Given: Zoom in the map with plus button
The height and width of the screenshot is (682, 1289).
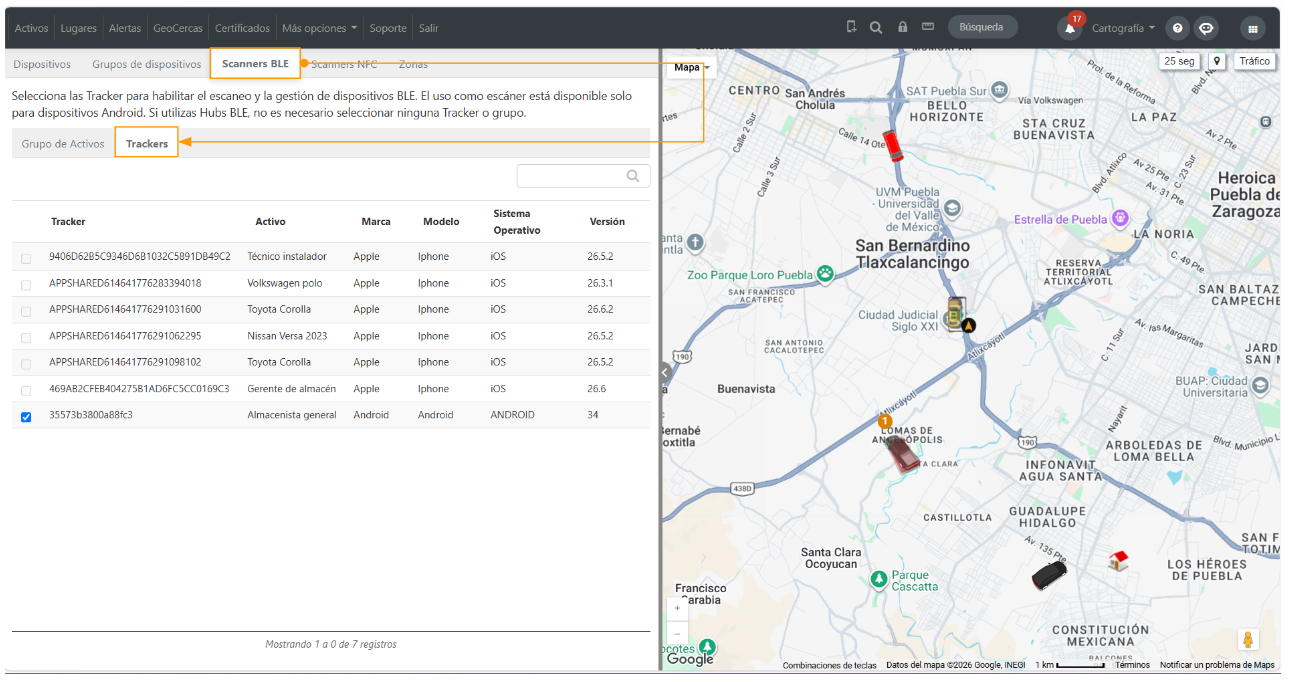Looking at the screenshot, I should 677,608.
